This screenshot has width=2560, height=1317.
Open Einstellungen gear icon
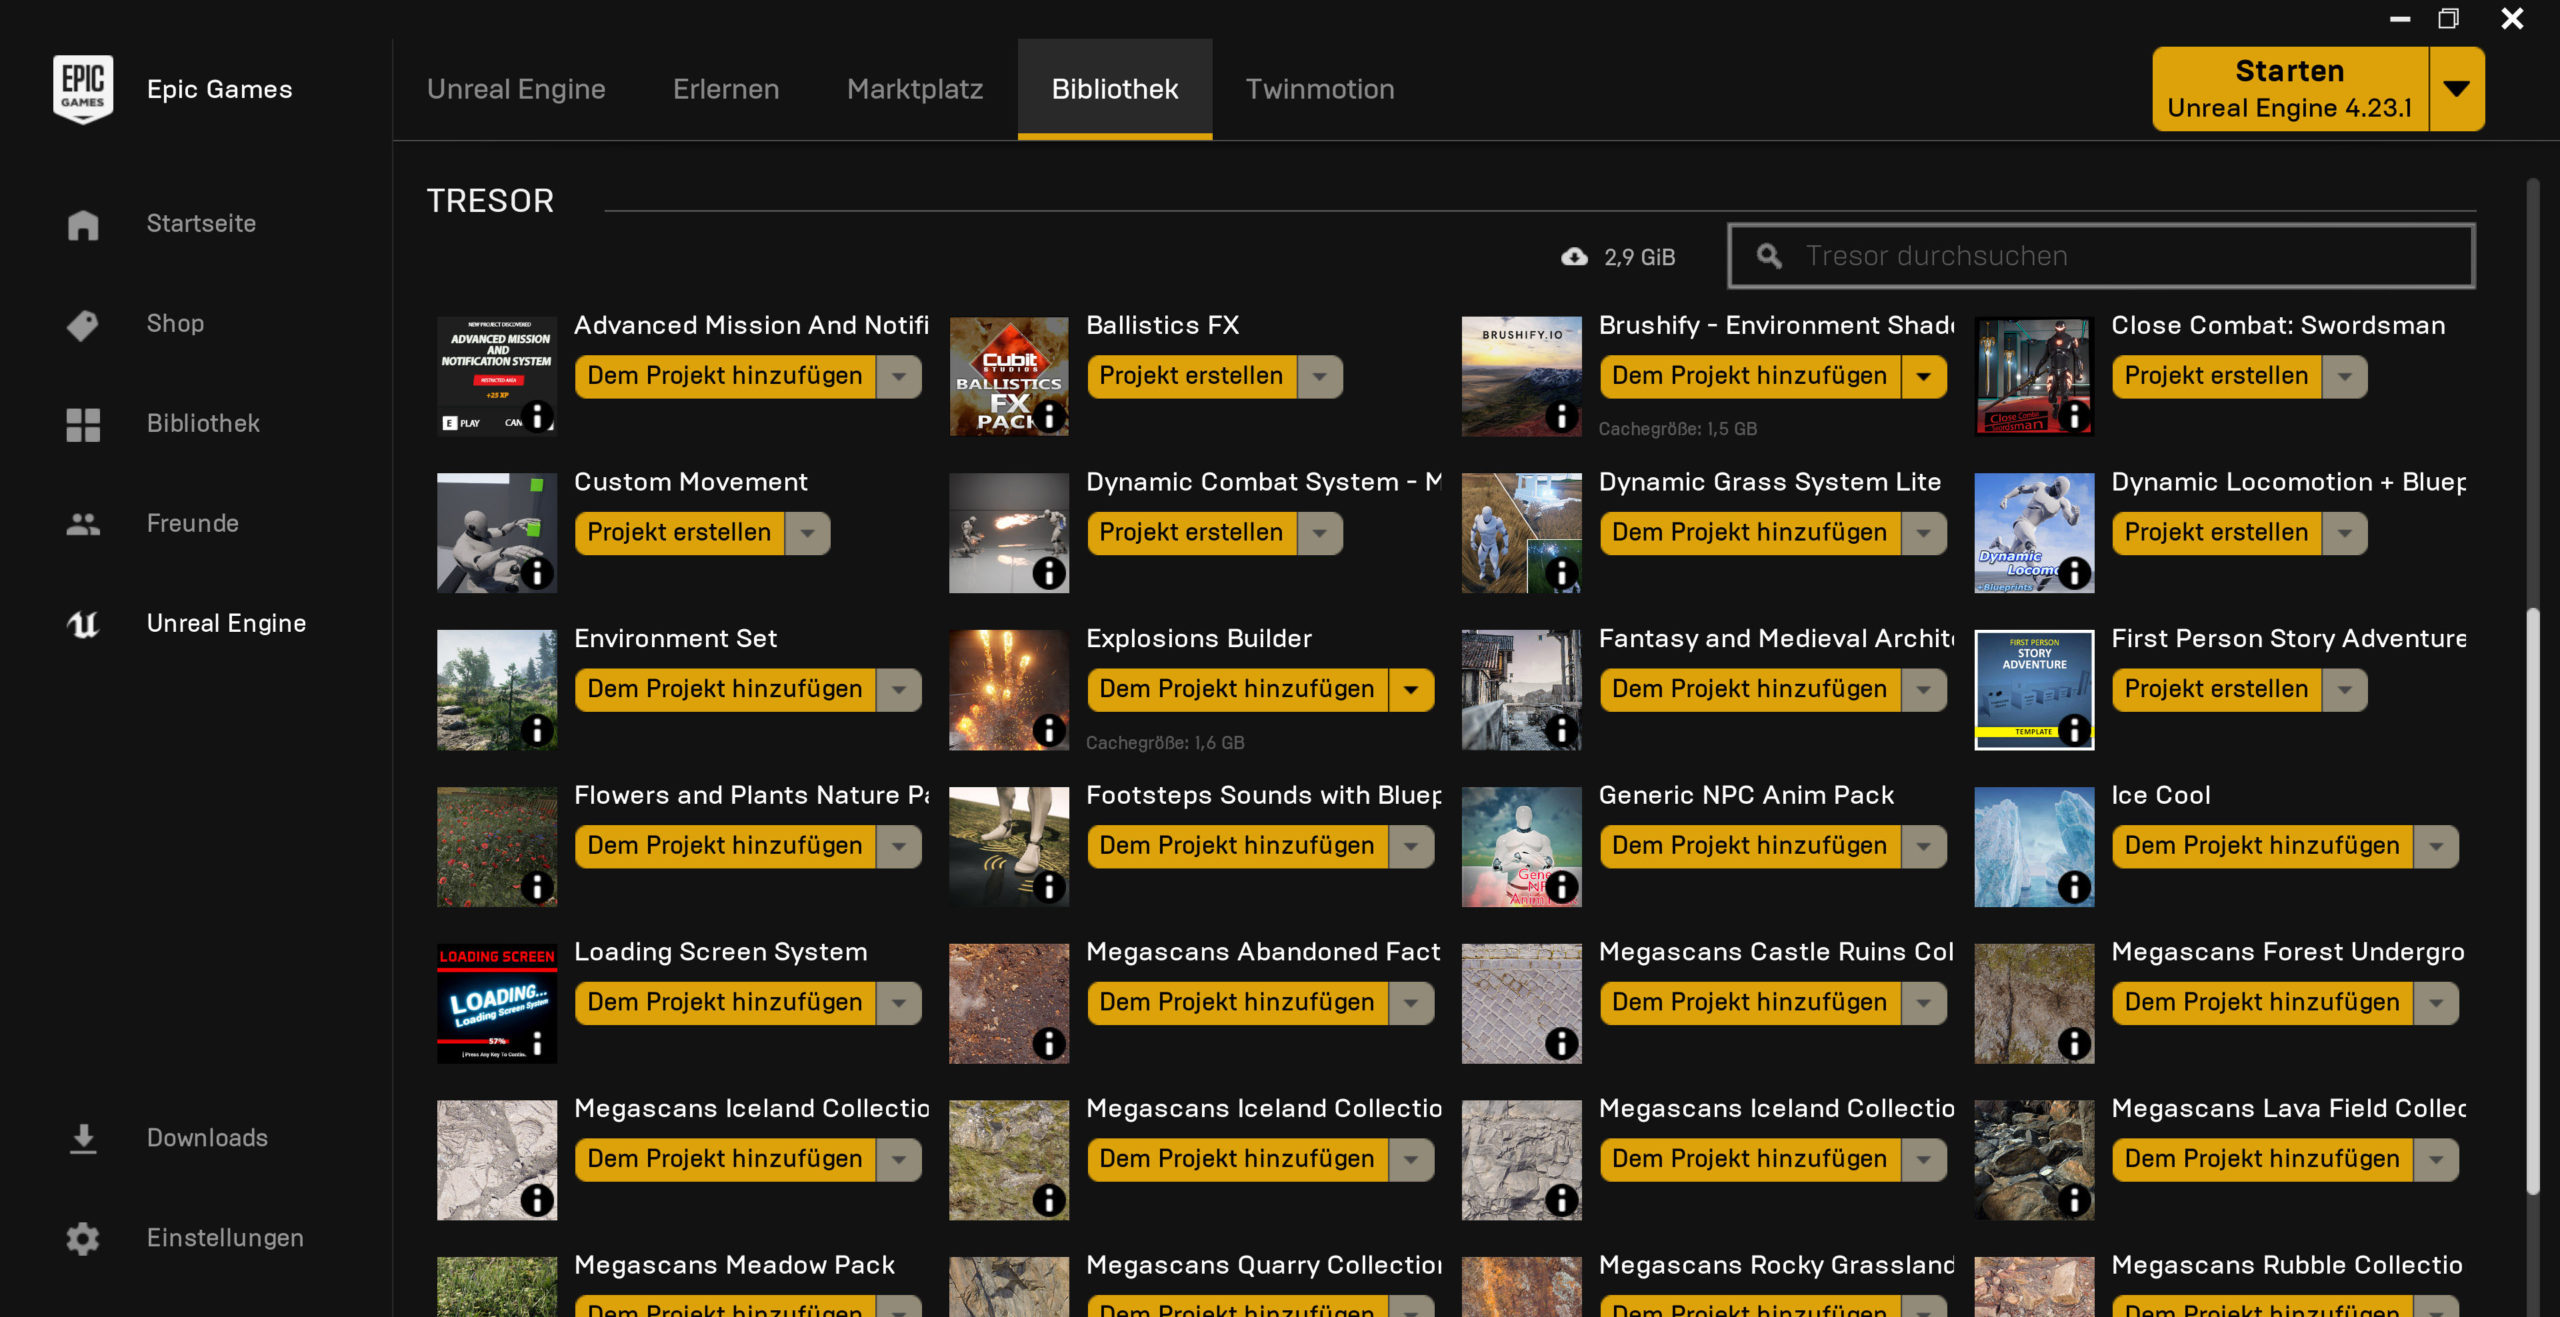(83, 1238)
